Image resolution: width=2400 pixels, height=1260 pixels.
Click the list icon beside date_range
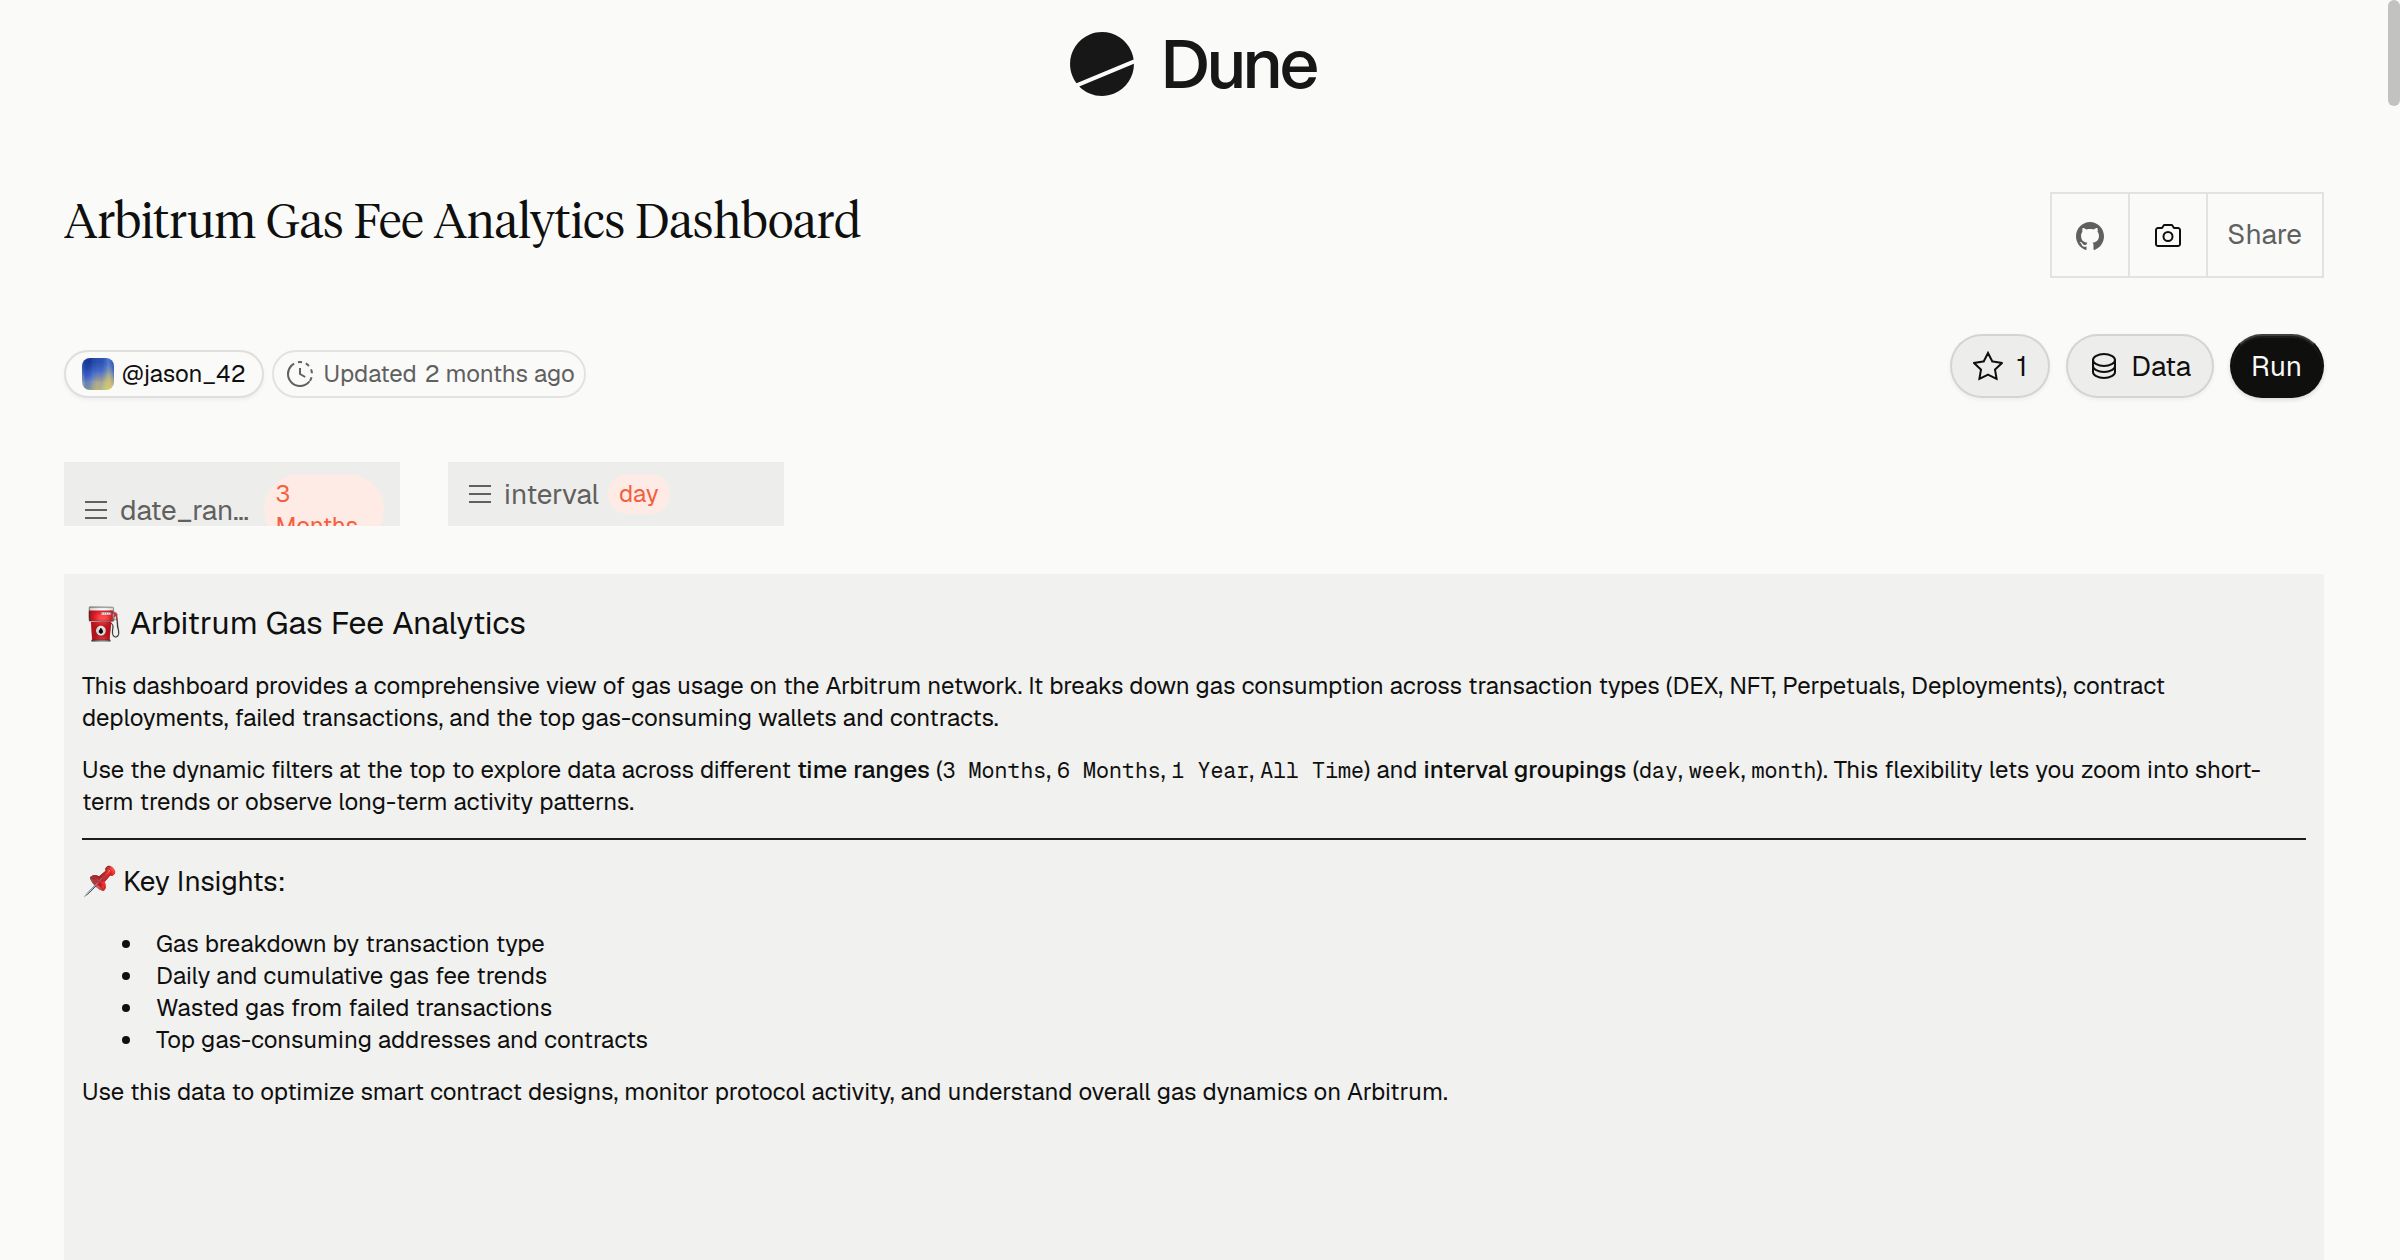pyautogui.click(x=96, y=510)
